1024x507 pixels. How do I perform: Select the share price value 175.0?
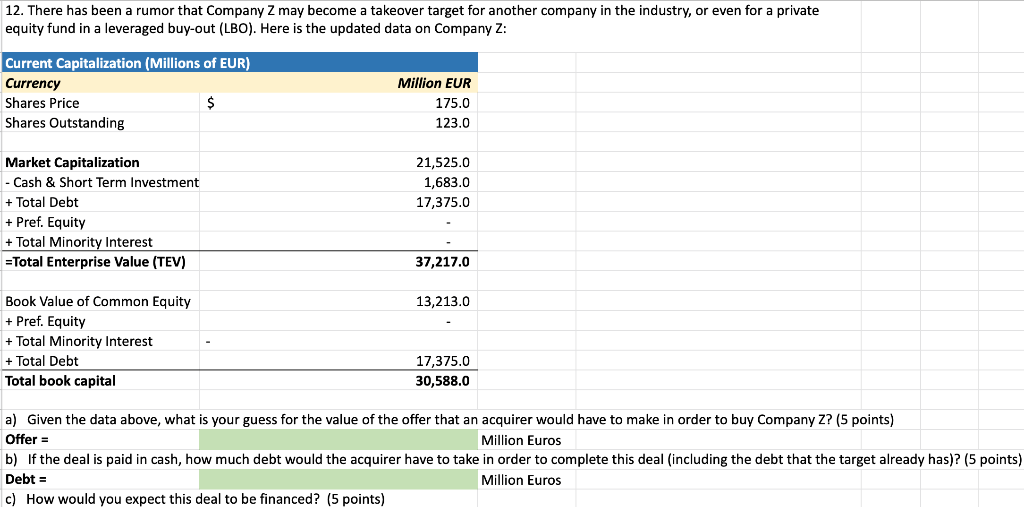(x=452, y=103)
